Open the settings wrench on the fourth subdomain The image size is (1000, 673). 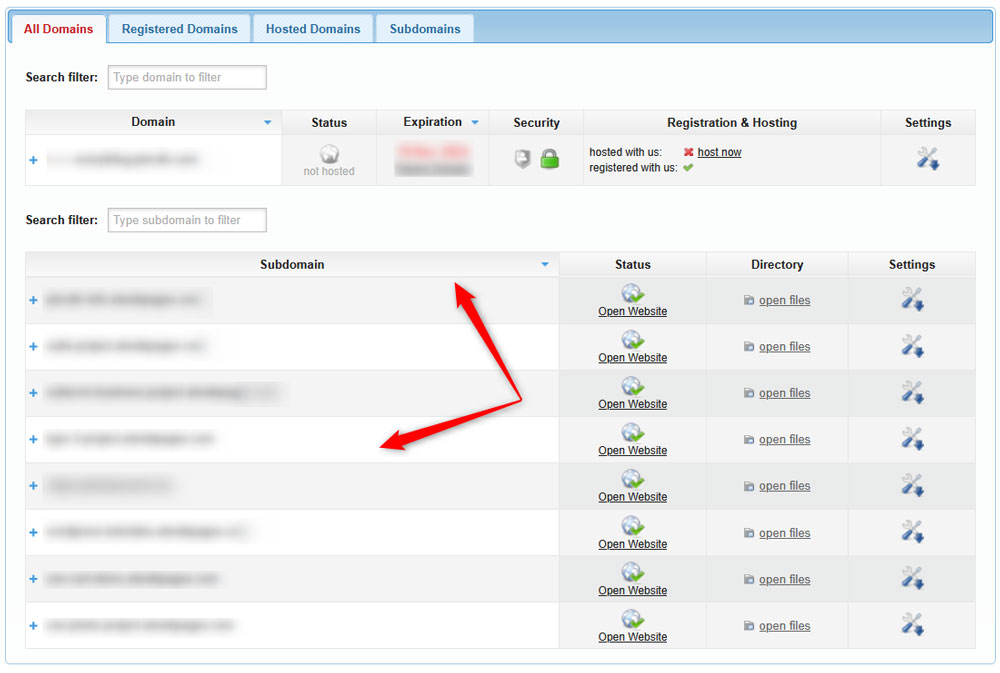(x=911, y=439)
